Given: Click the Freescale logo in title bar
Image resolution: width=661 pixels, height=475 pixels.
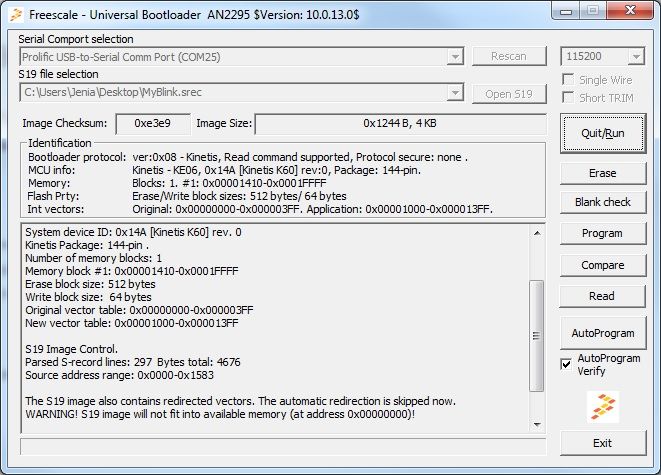Looking at the screenshot, I should pyautogui.click(x=16, y=15).
